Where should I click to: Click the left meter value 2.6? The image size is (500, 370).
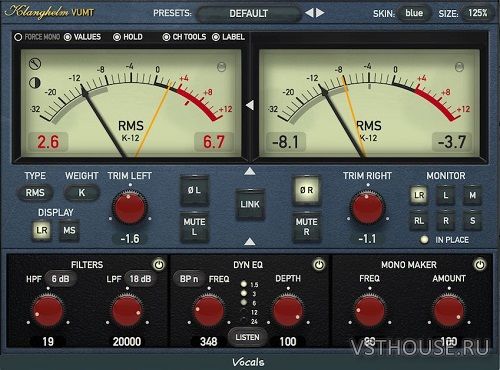point(48,142)
